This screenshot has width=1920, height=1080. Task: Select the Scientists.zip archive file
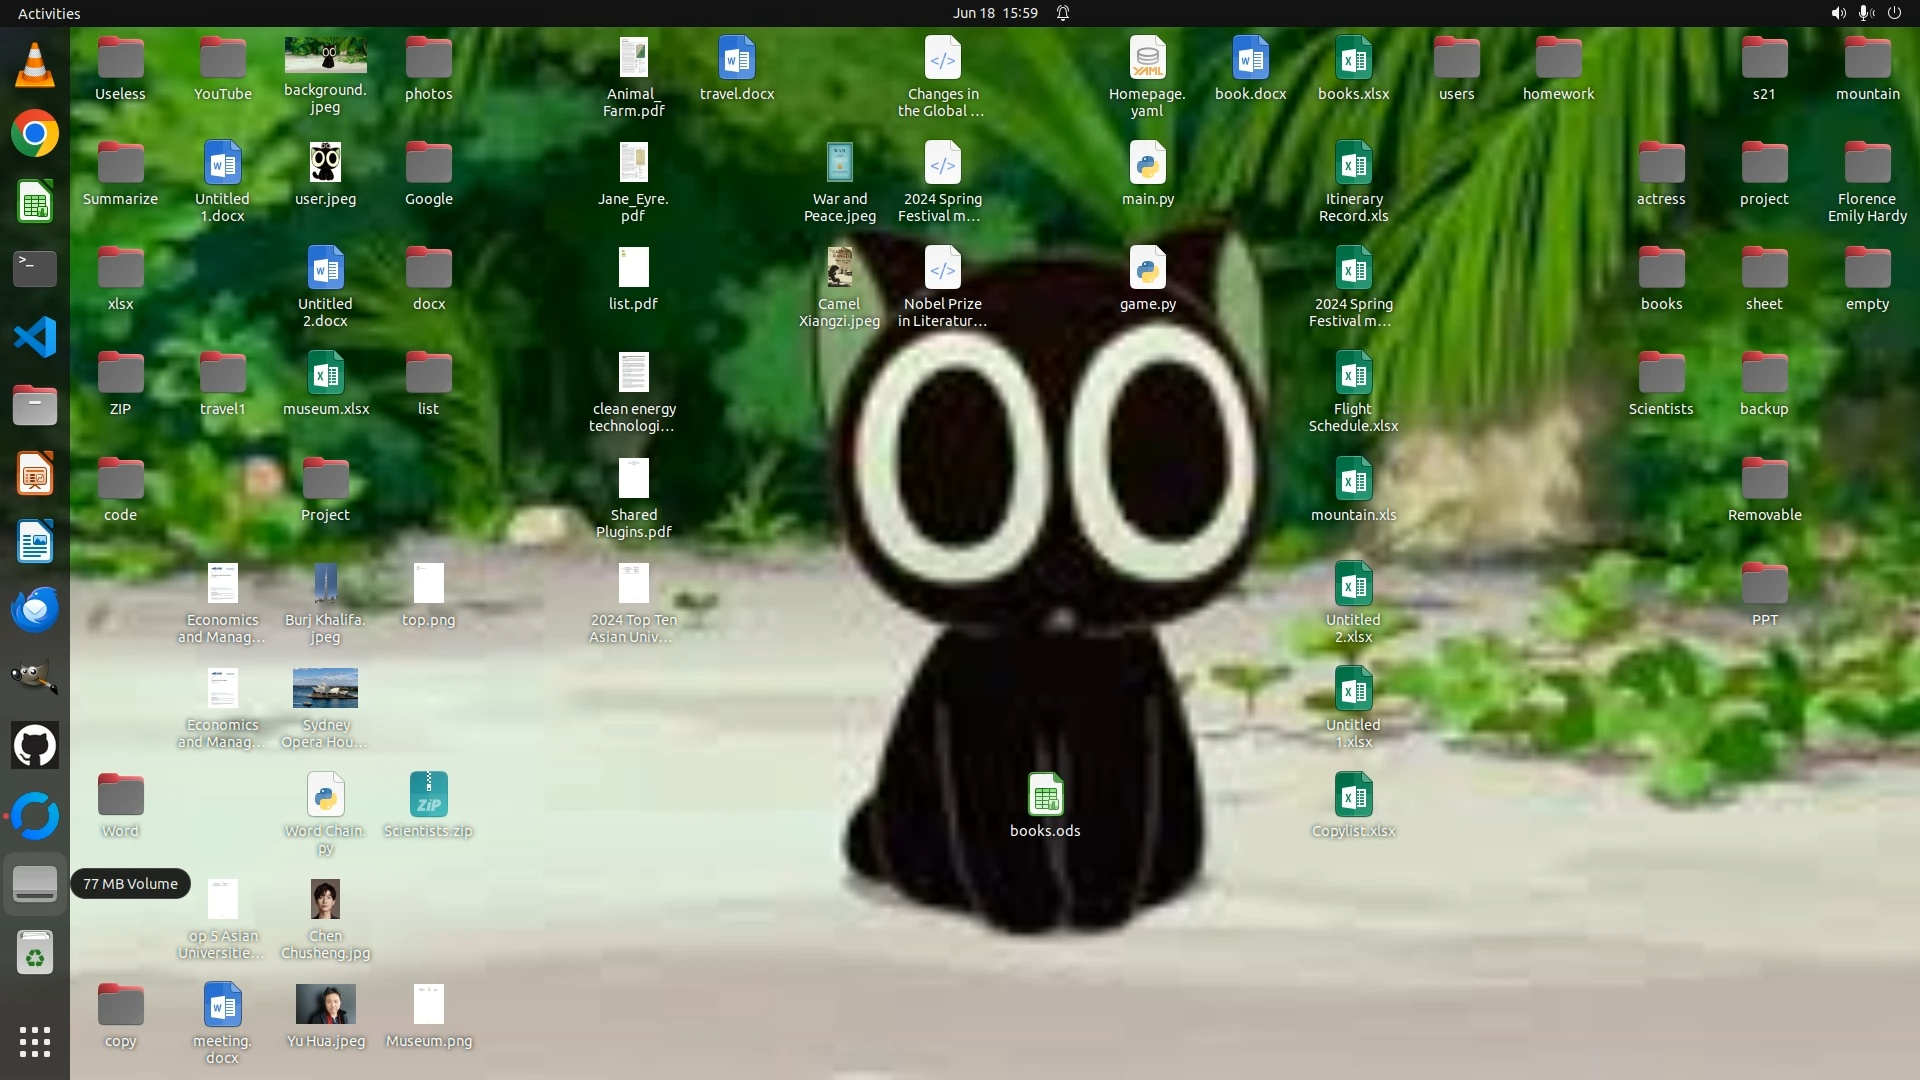(428, 796)
